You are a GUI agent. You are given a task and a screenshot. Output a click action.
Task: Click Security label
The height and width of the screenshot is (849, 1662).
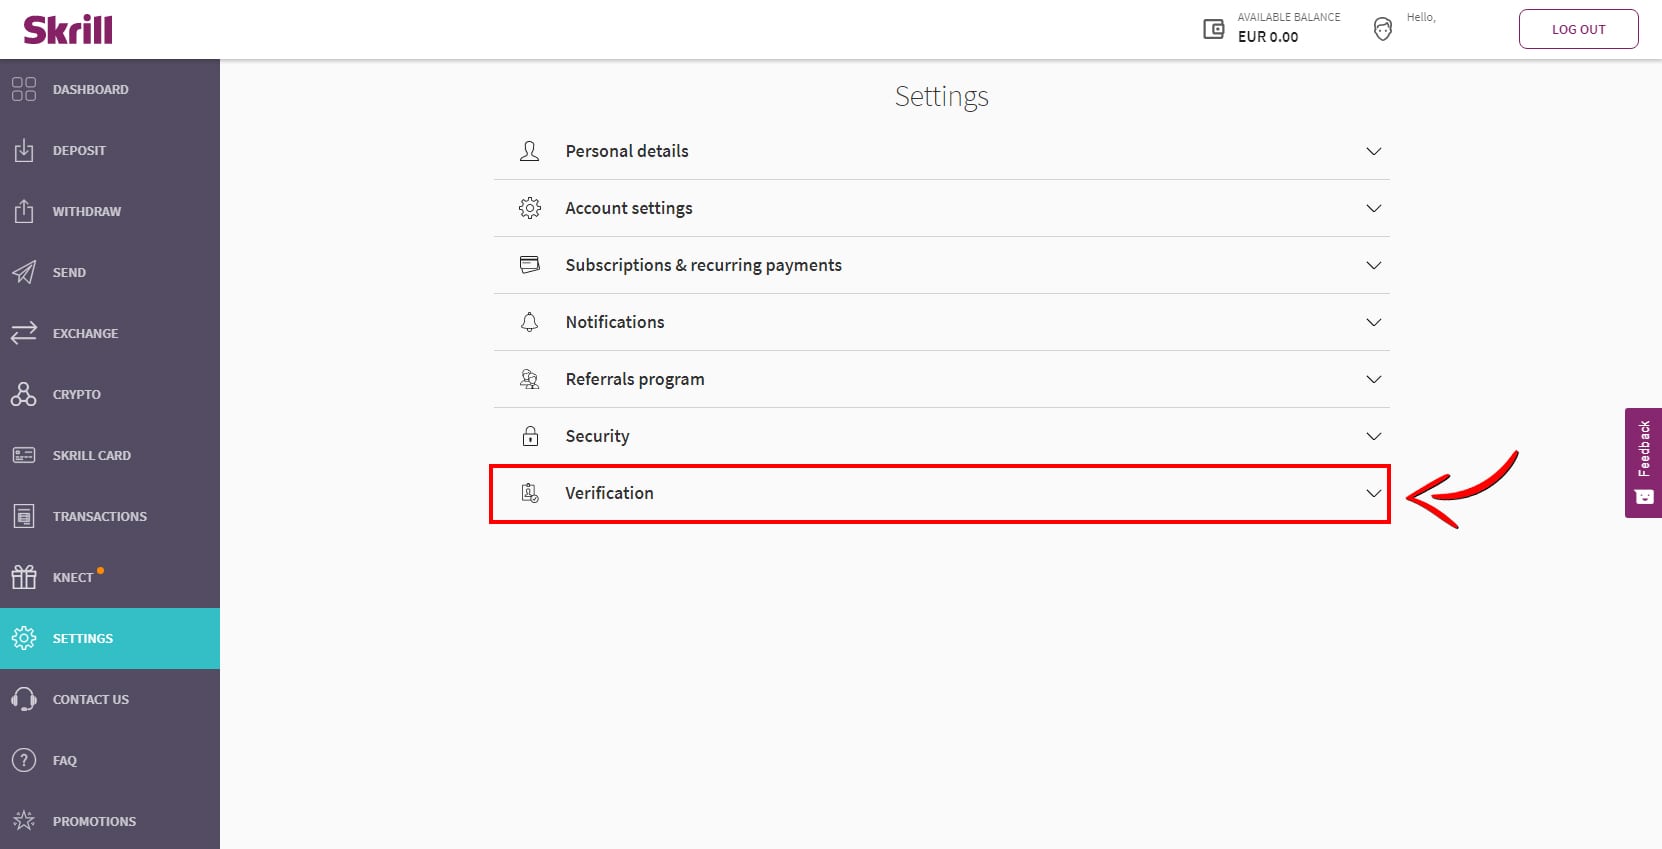(x=597, y=436)
